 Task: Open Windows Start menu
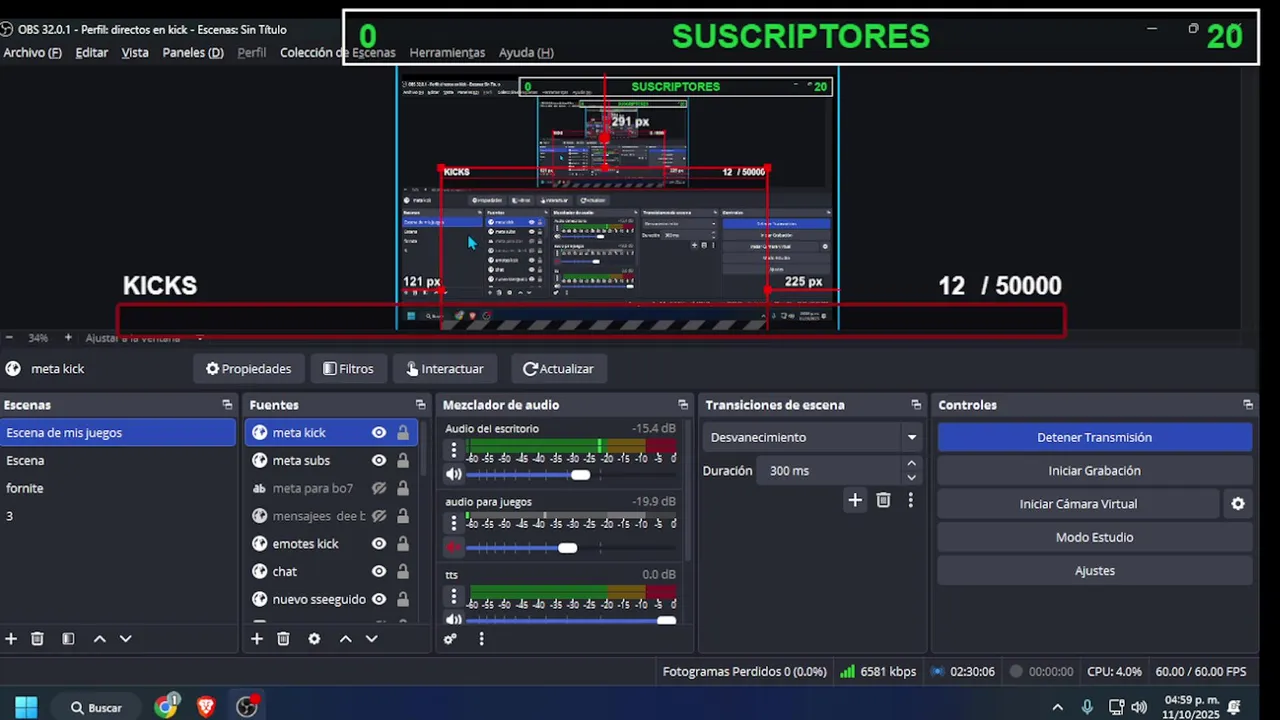pyautogui.click(x=26, y=707)
